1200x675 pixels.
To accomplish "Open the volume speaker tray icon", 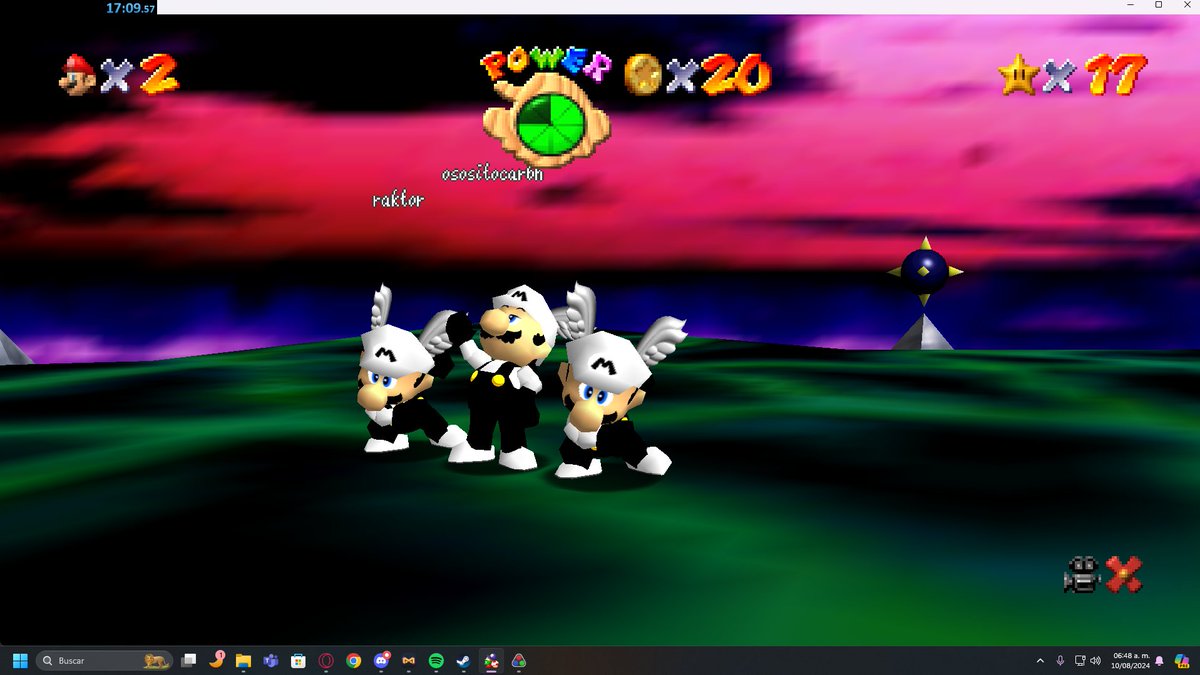I will click(x=1095, y=661).
